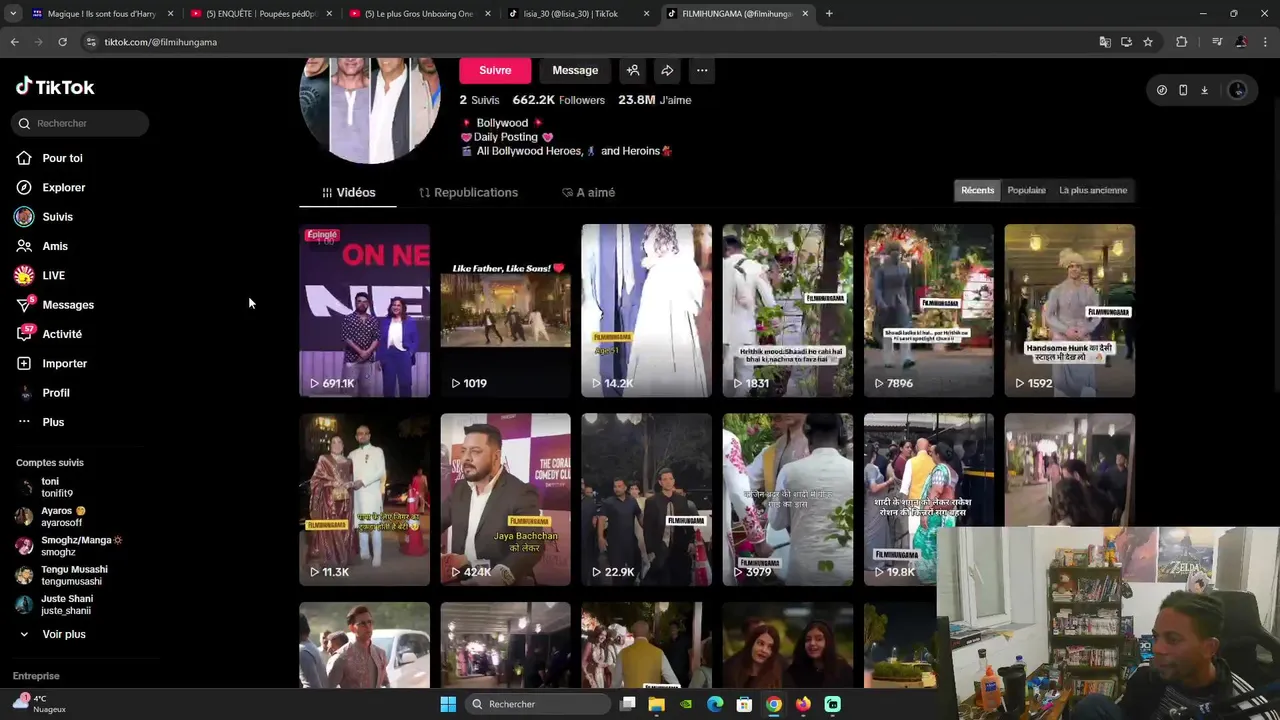Bookmark this page with star icon
Screen dimensions: 1280x720
[x=1148, y=42]
